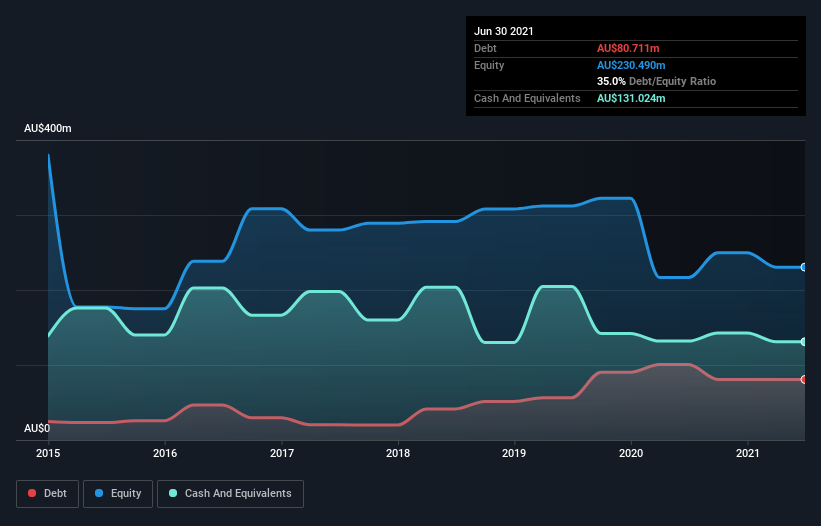Screen dimensions: 821x526
Task: Click the Debt row label in tooltip
Action: click(485, 48)
